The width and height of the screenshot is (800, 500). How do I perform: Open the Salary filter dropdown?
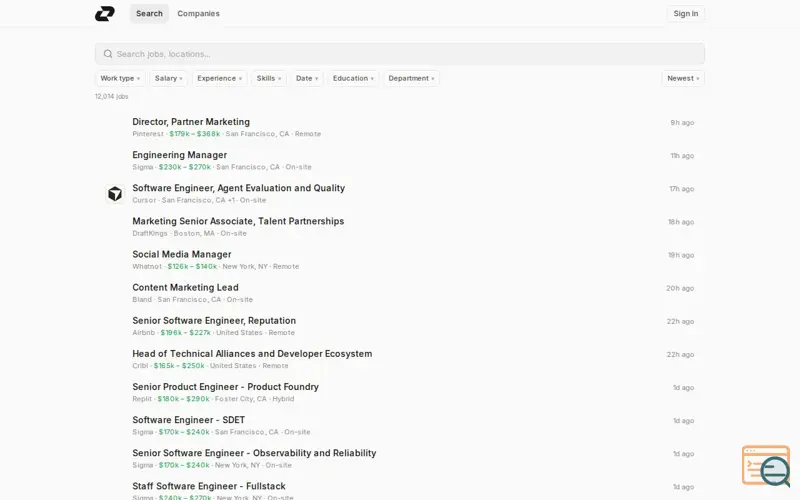tap(168, 78)
